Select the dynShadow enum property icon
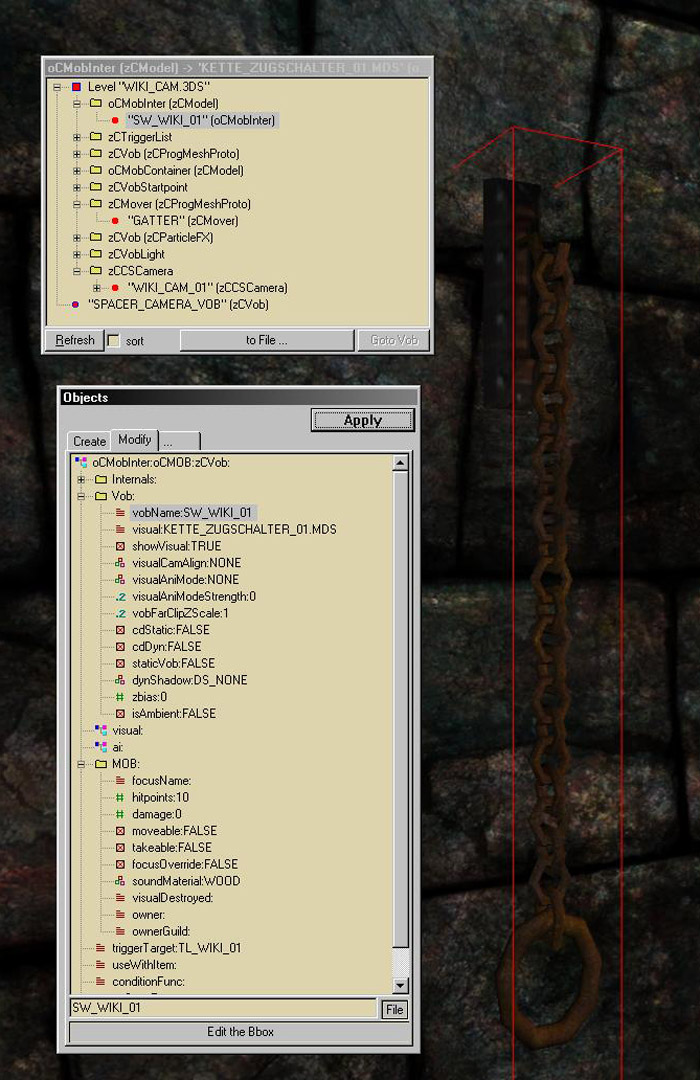This screenshot has width=700, height=1080. point(120,680)
